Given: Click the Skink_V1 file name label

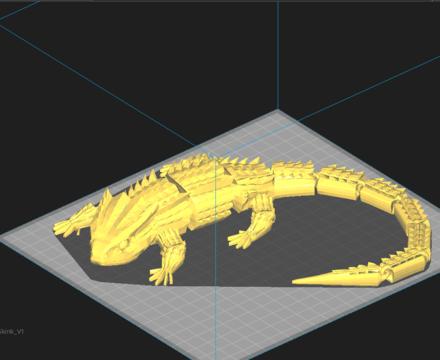Looking at the screenshot, I should pos(12,332).
